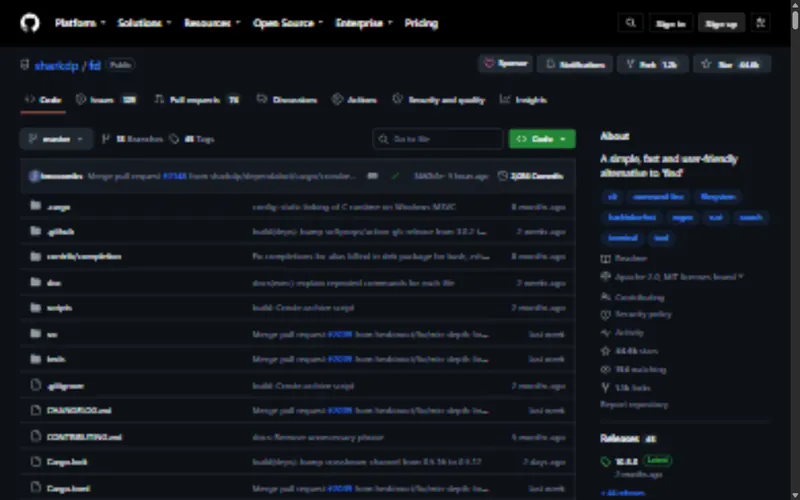Select the rust topic tag

click(716, 217)
